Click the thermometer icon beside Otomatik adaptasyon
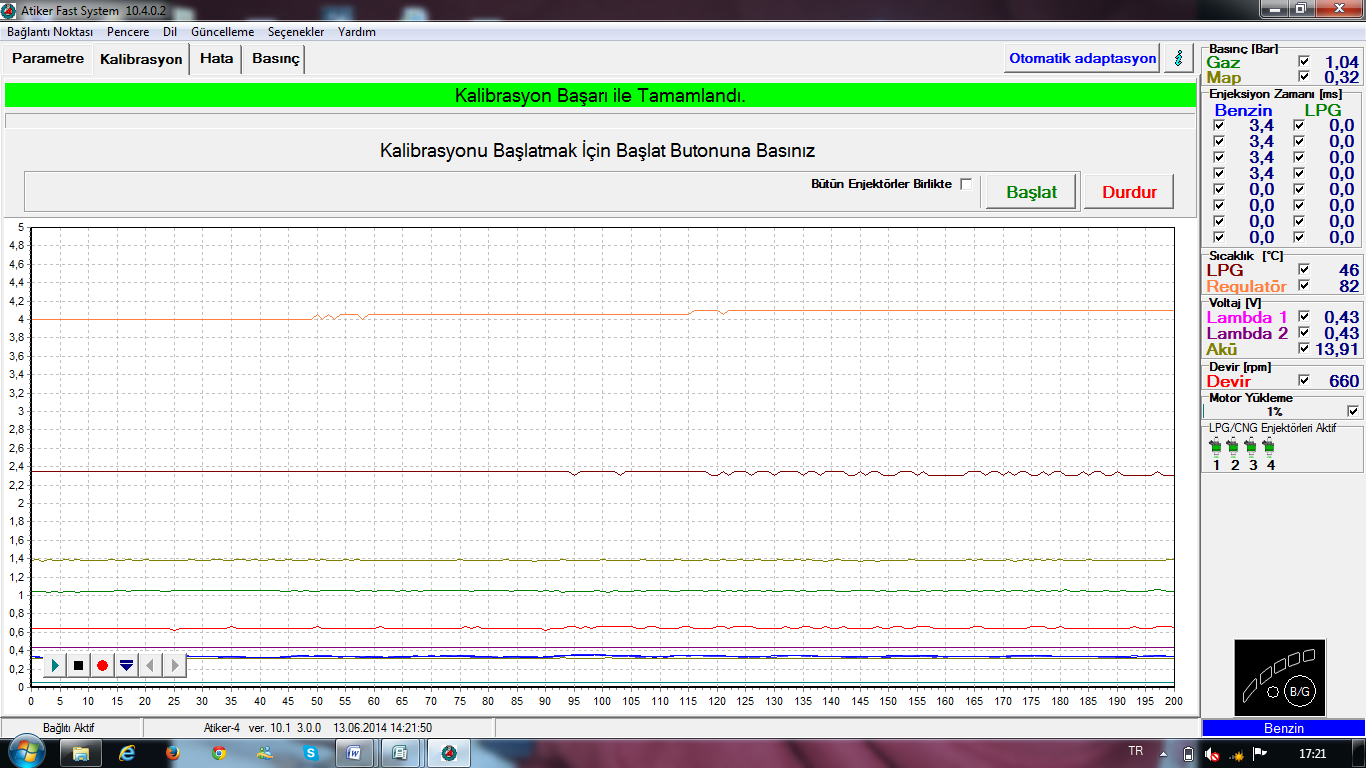1366x768 pixels. (1178, 58)
